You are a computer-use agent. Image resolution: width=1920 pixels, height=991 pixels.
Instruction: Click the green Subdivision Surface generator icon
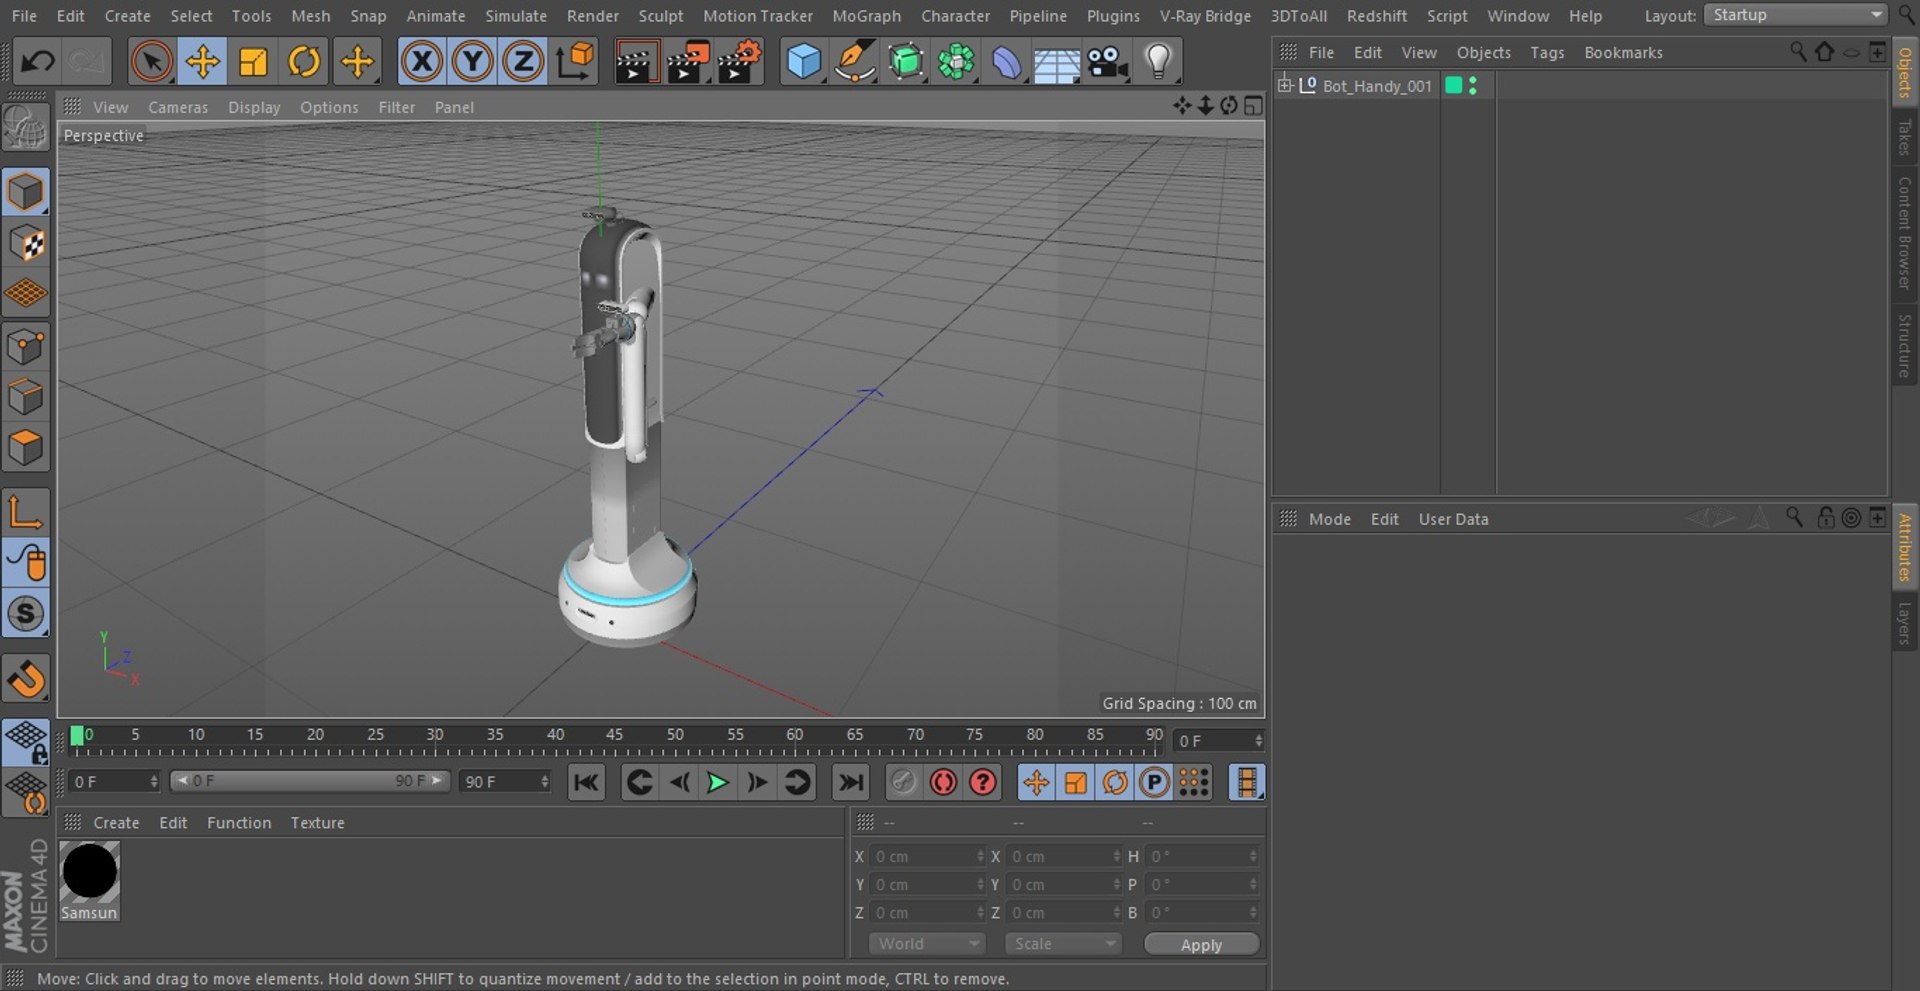(x=906, y=62)
